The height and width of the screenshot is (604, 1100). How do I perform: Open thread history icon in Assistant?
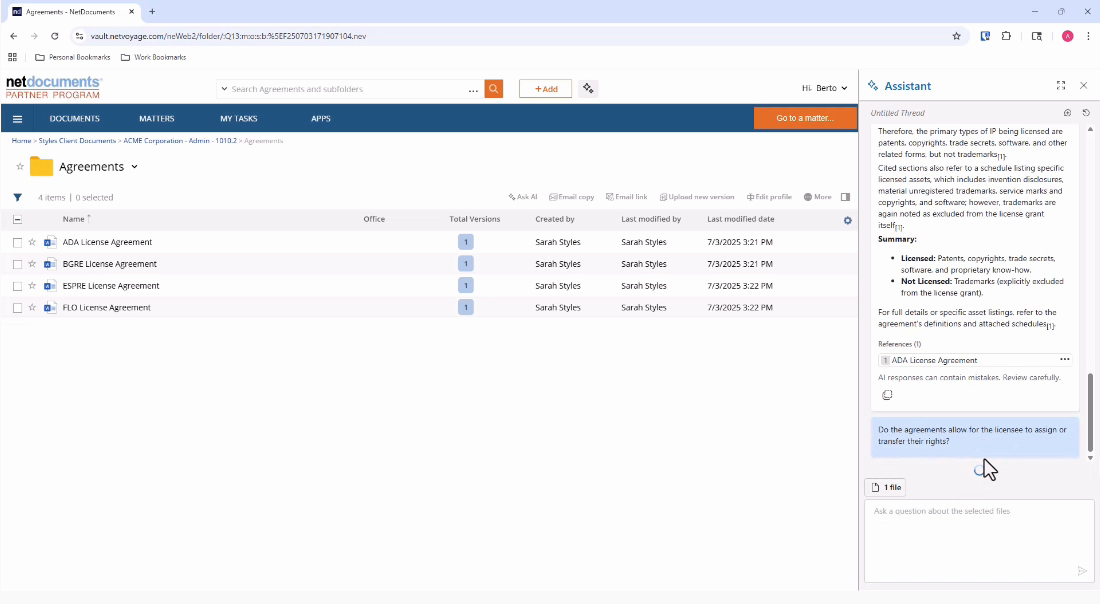coord(1086,113)
